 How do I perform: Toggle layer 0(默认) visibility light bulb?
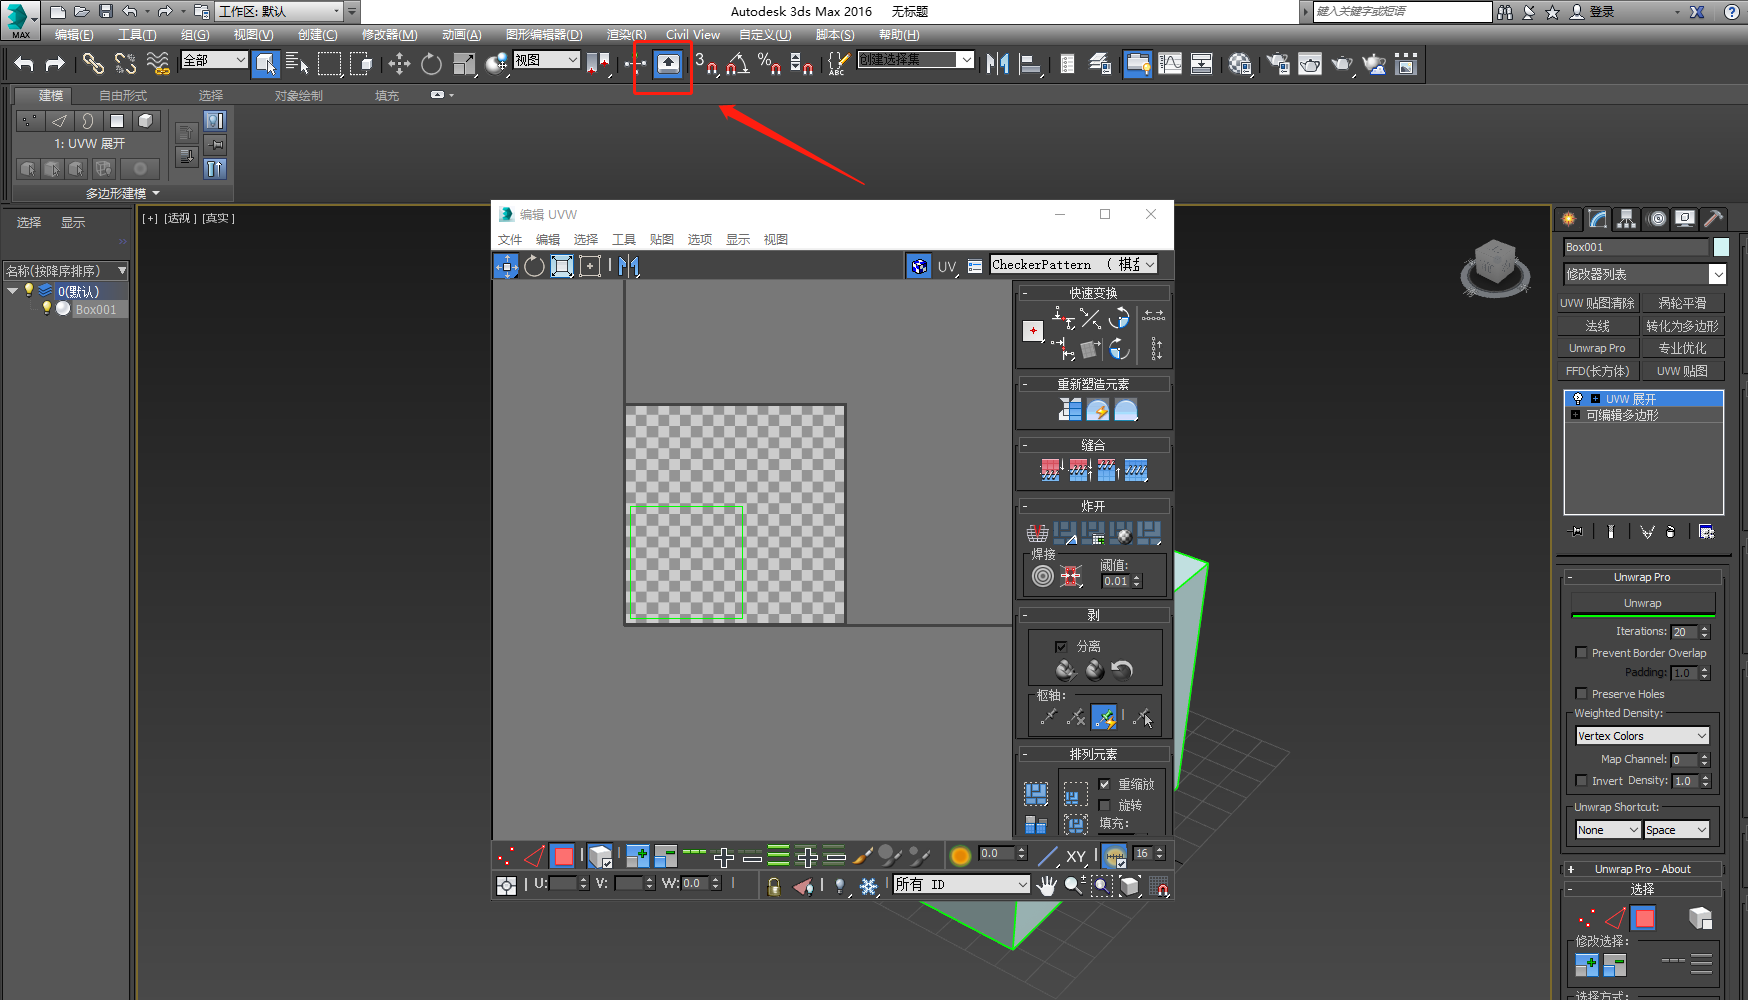(x=29, y=290)
